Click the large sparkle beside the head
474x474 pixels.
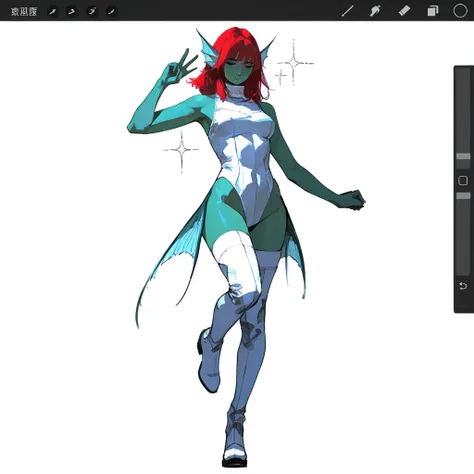[294, 63]
